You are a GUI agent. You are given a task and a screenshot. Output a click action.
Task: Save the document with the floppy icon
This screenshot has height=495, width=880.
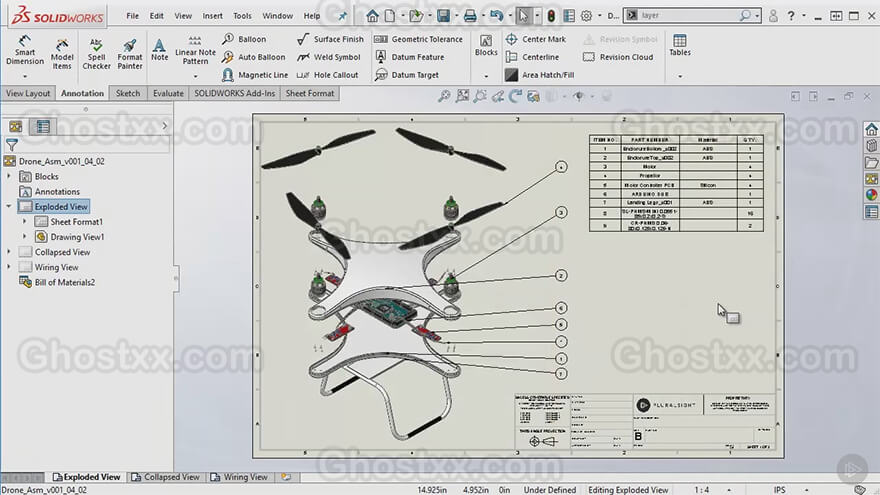pyautogui.click(x=443, y=16)
